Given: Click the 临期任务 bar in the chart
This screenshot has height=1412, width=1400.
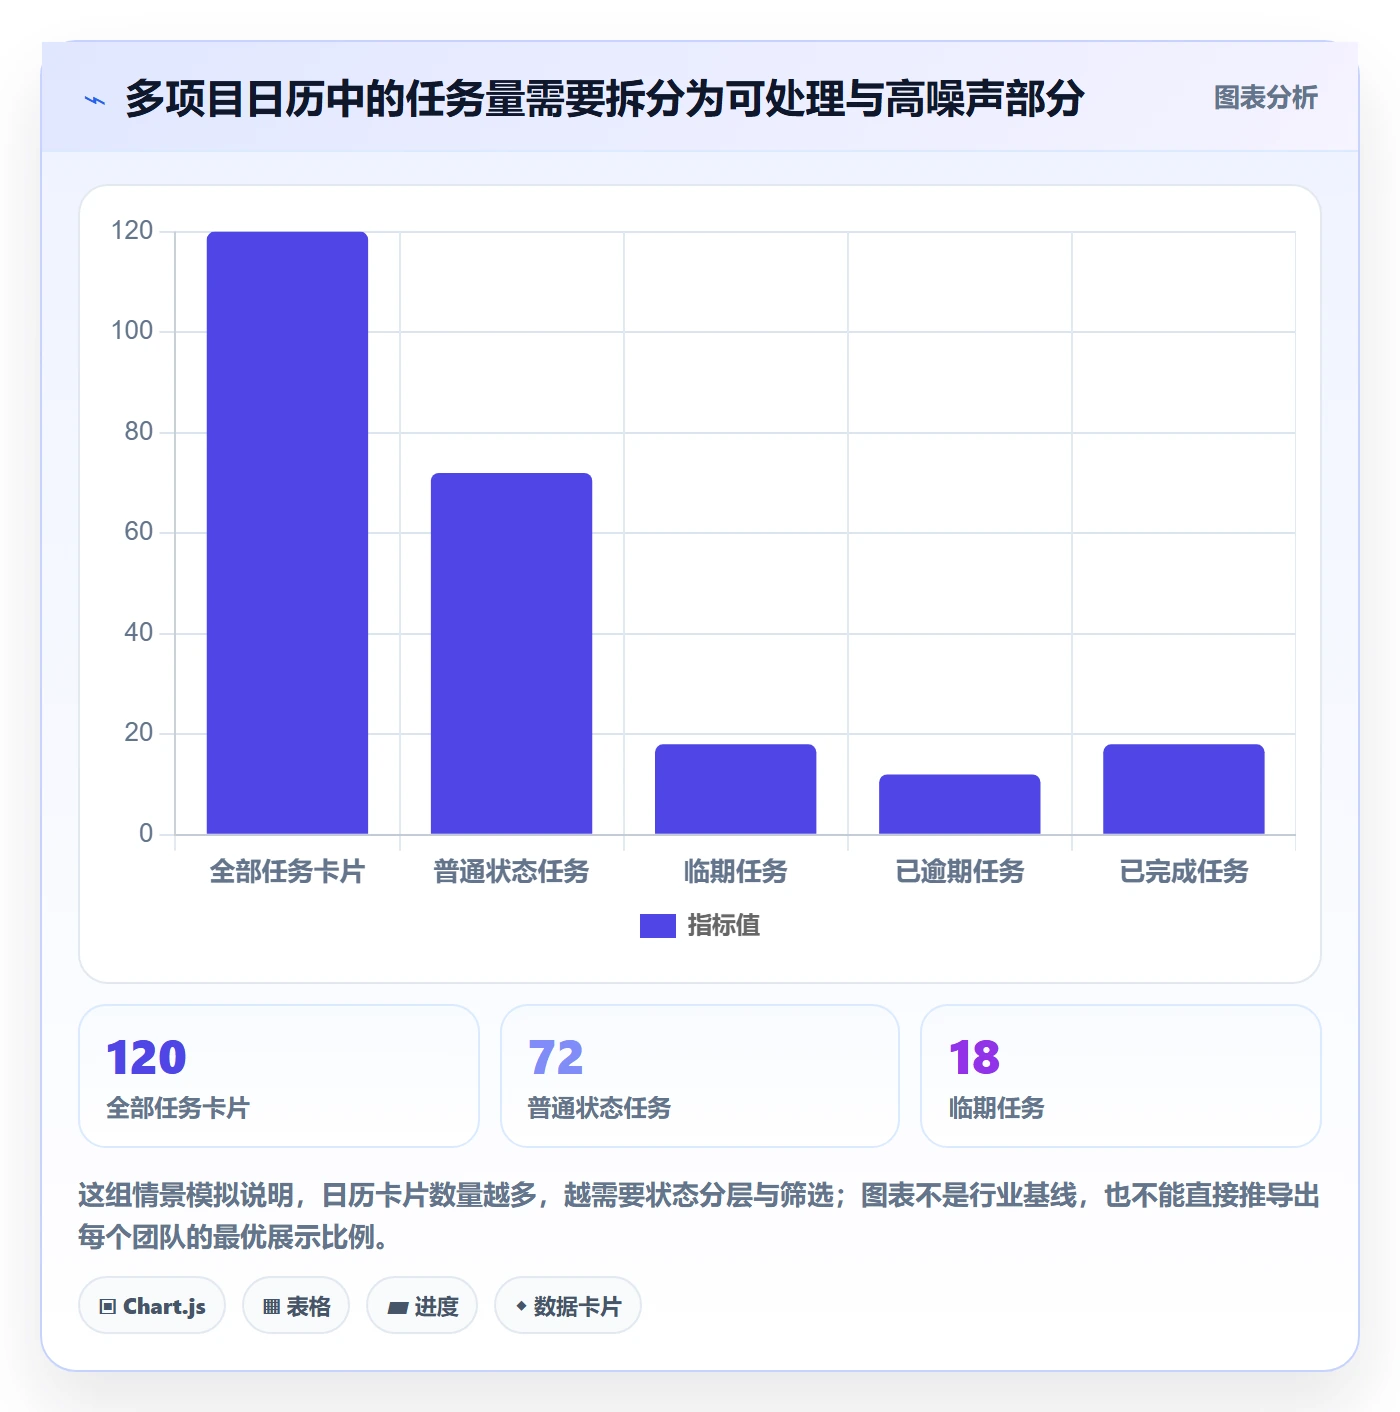Looking at the screenshot, I should pyautogui.click(x=735, y=789).
